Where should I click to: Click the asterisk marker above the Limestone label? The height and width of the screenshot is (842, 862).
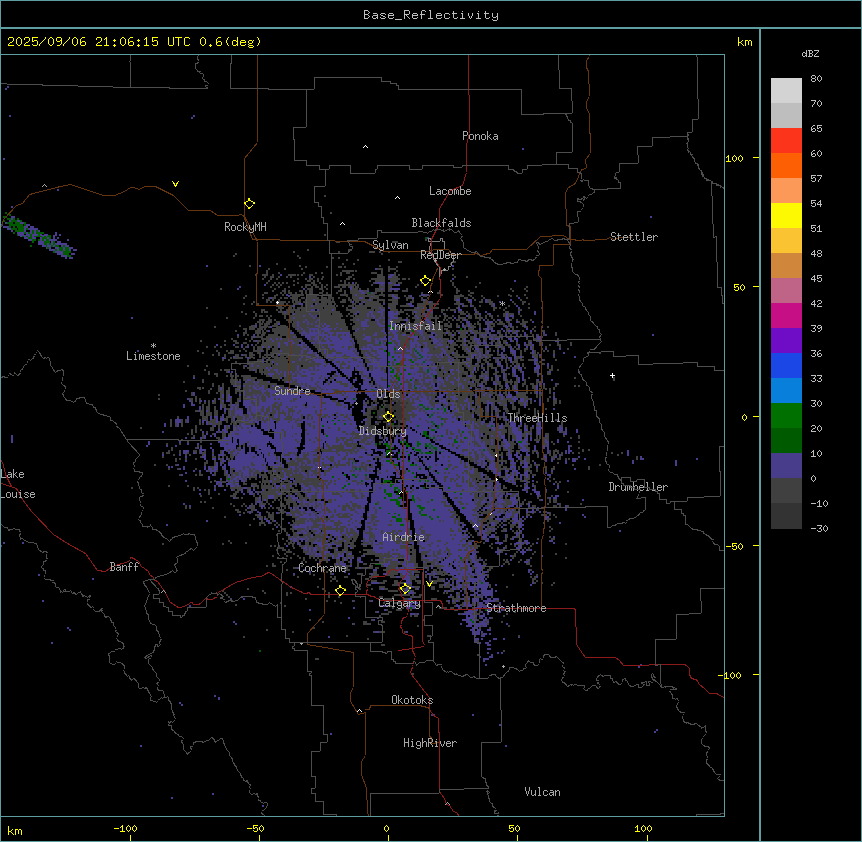(x=153, y=346)
